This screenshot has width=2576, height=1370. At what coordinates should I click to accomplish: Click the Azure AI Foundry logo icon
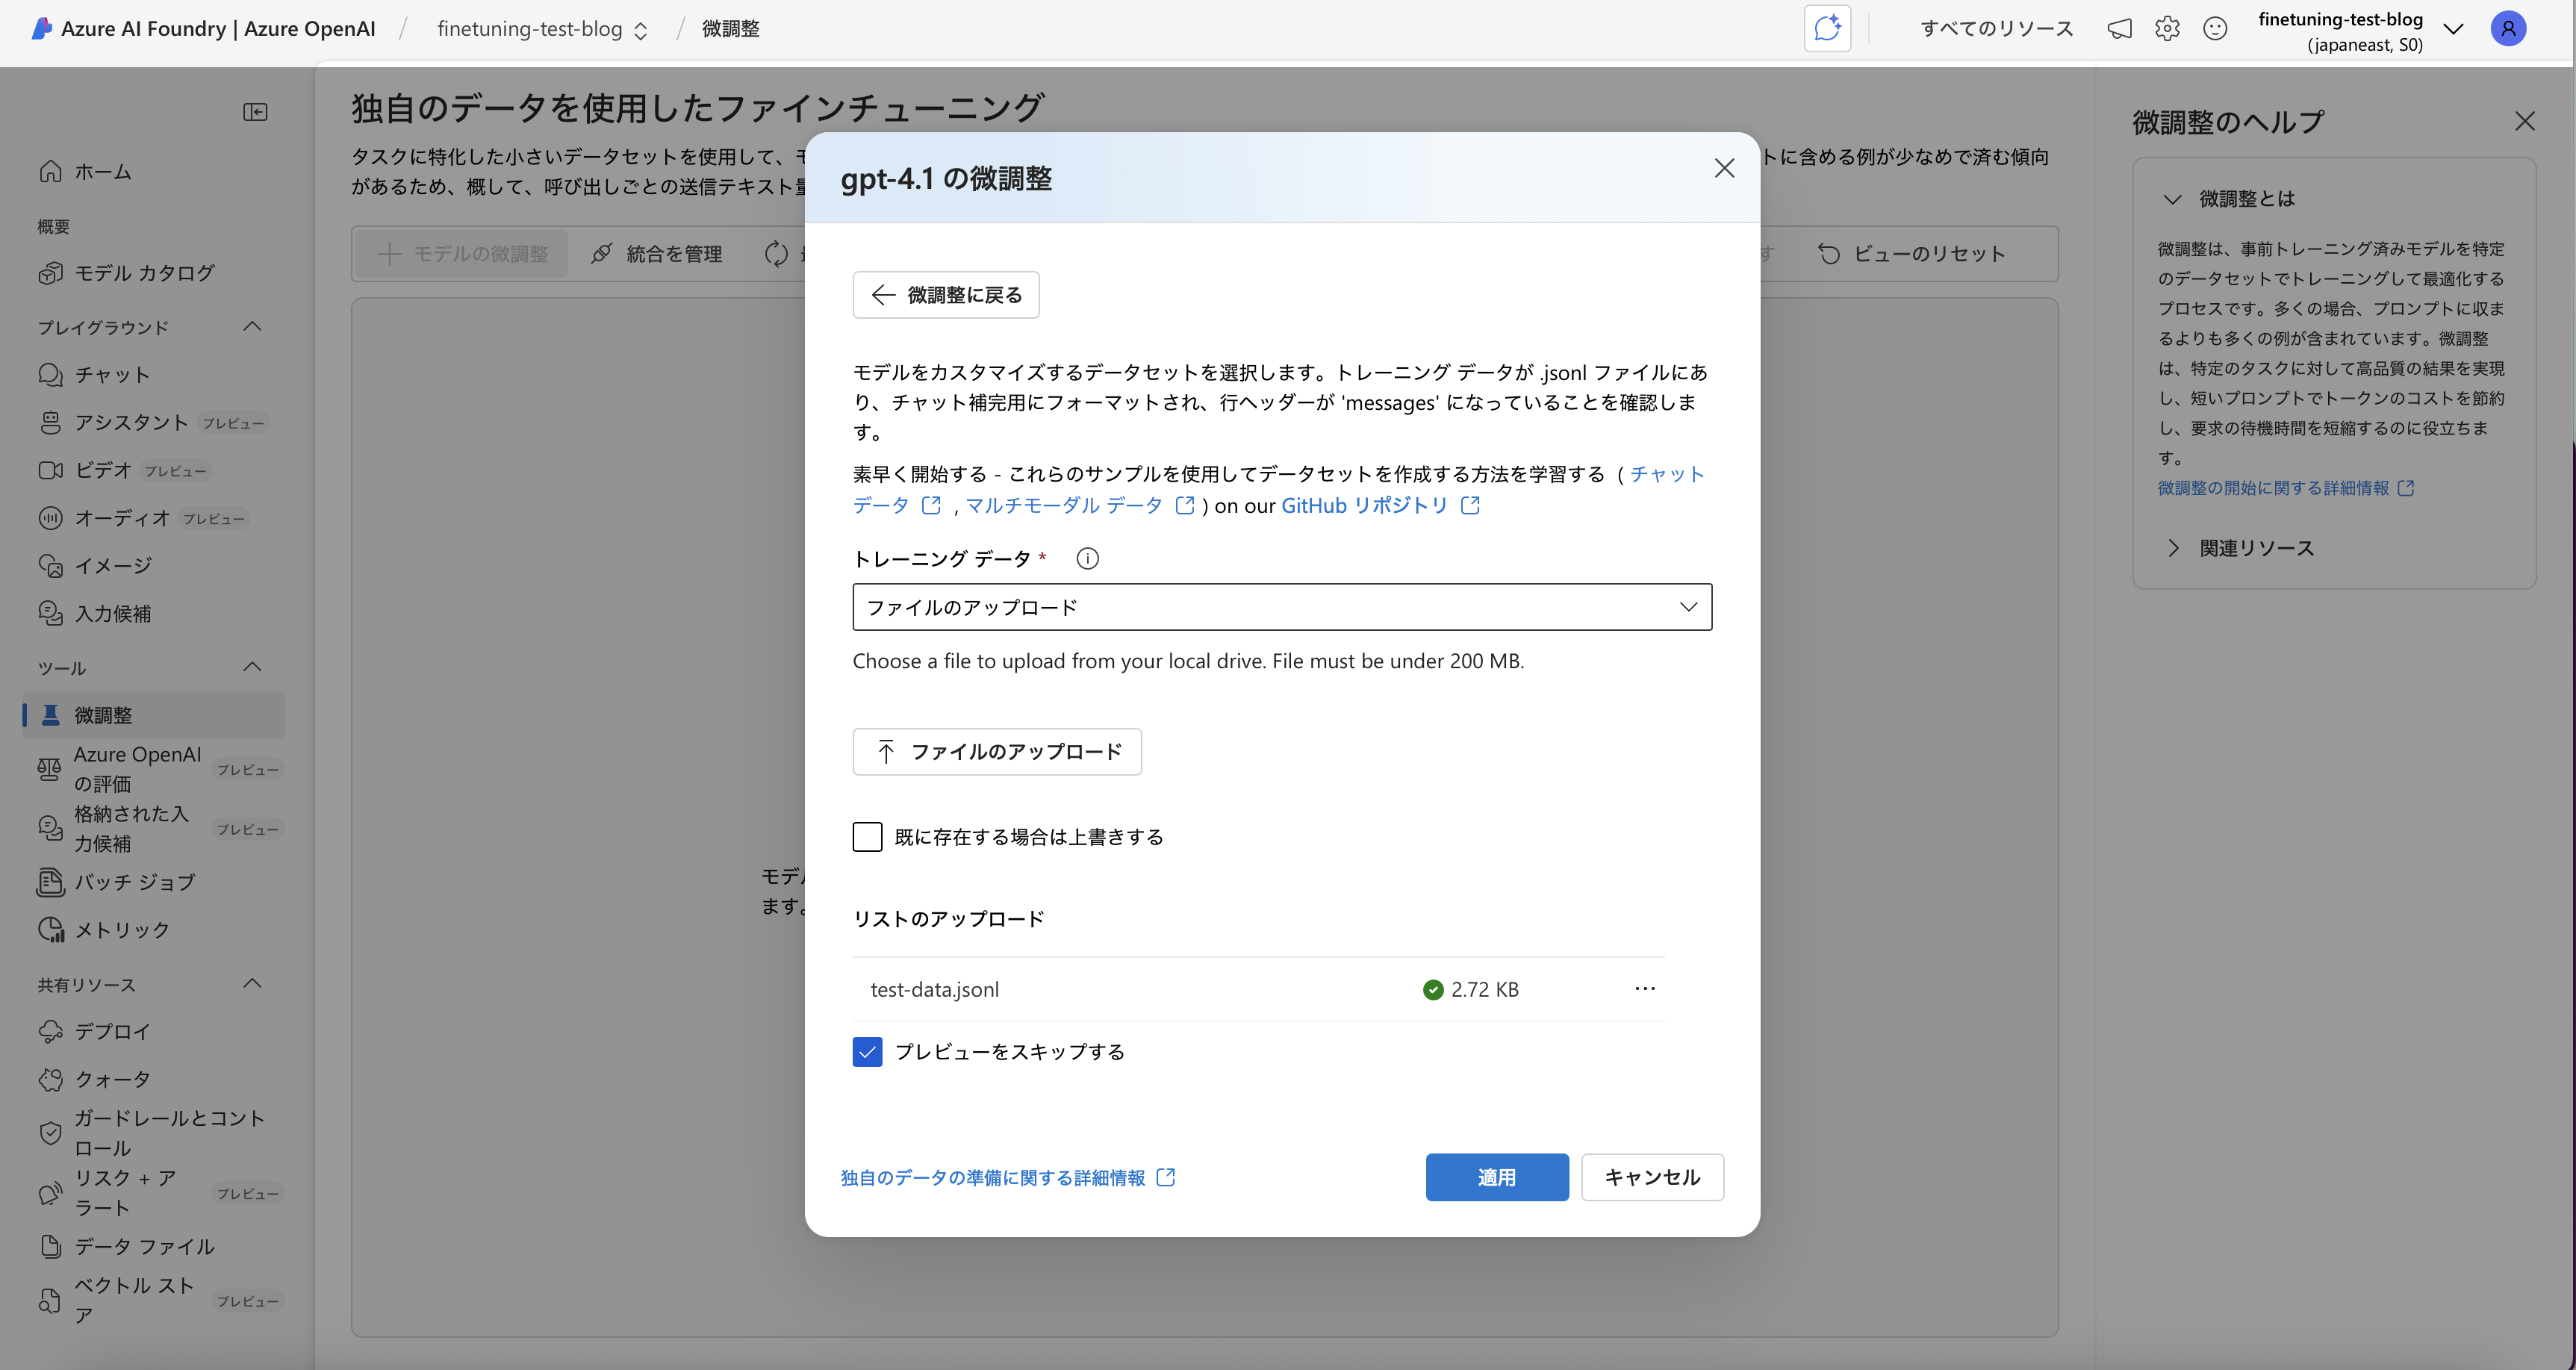tap(41, 28)
